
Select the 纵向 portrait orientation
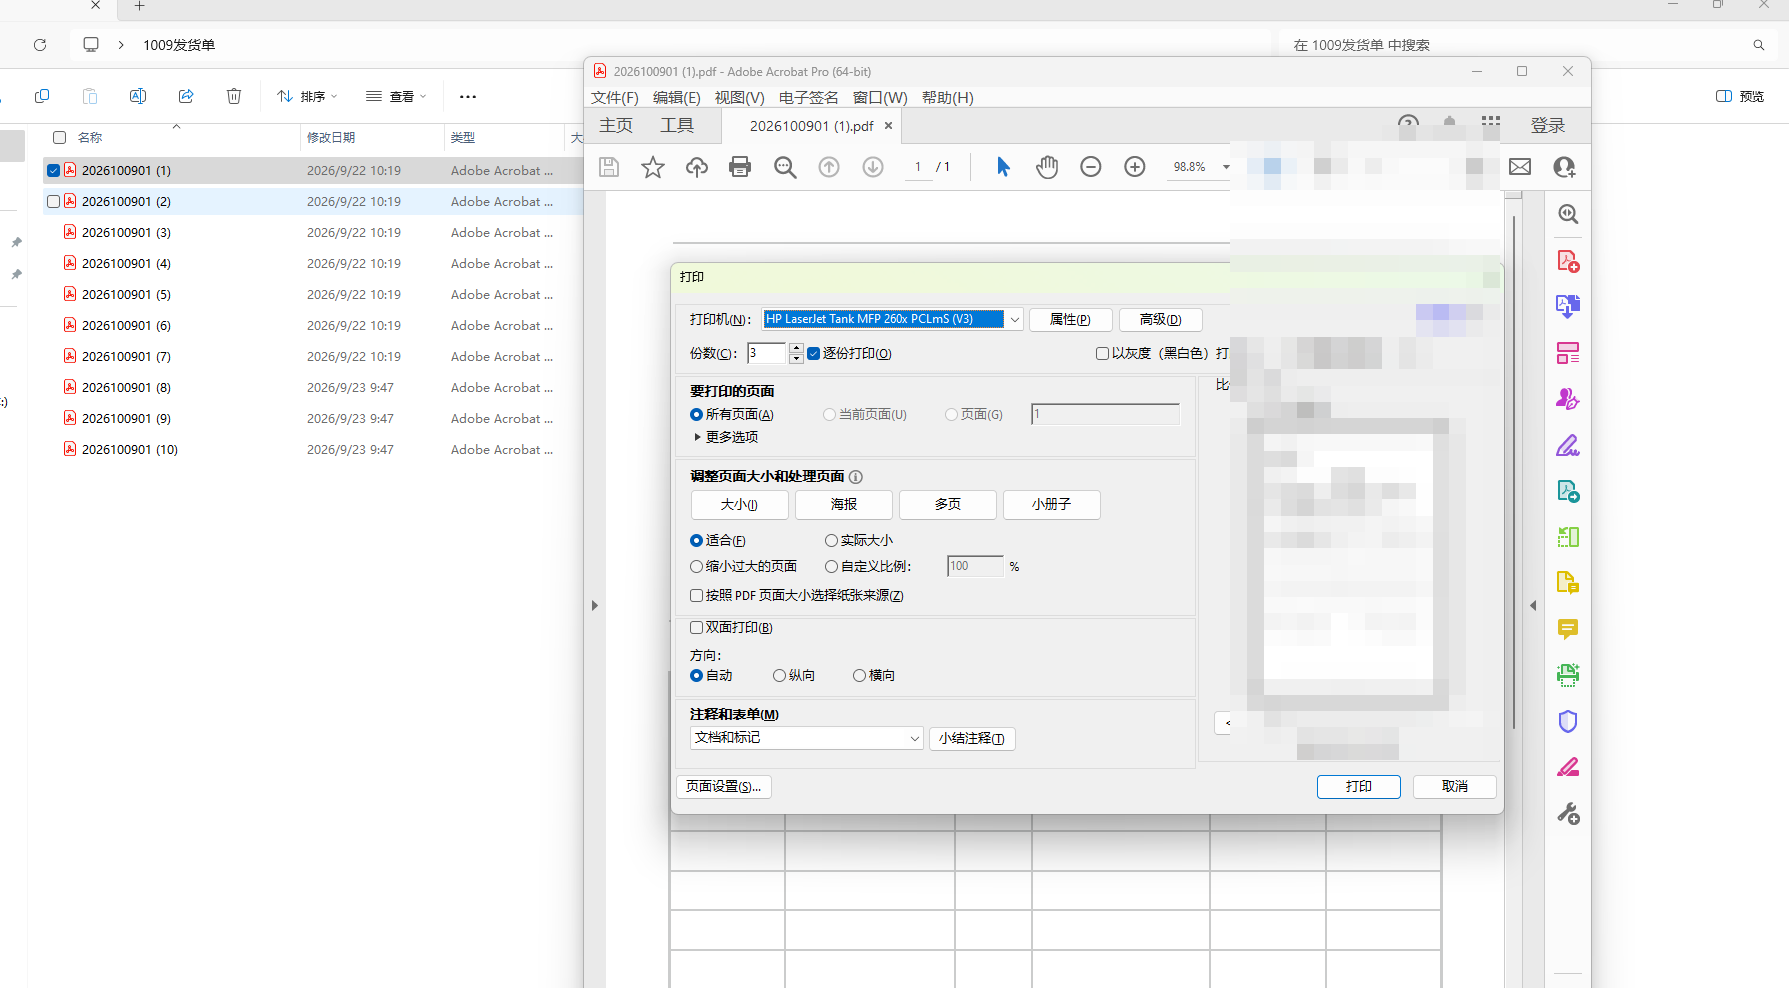[779, 676]
